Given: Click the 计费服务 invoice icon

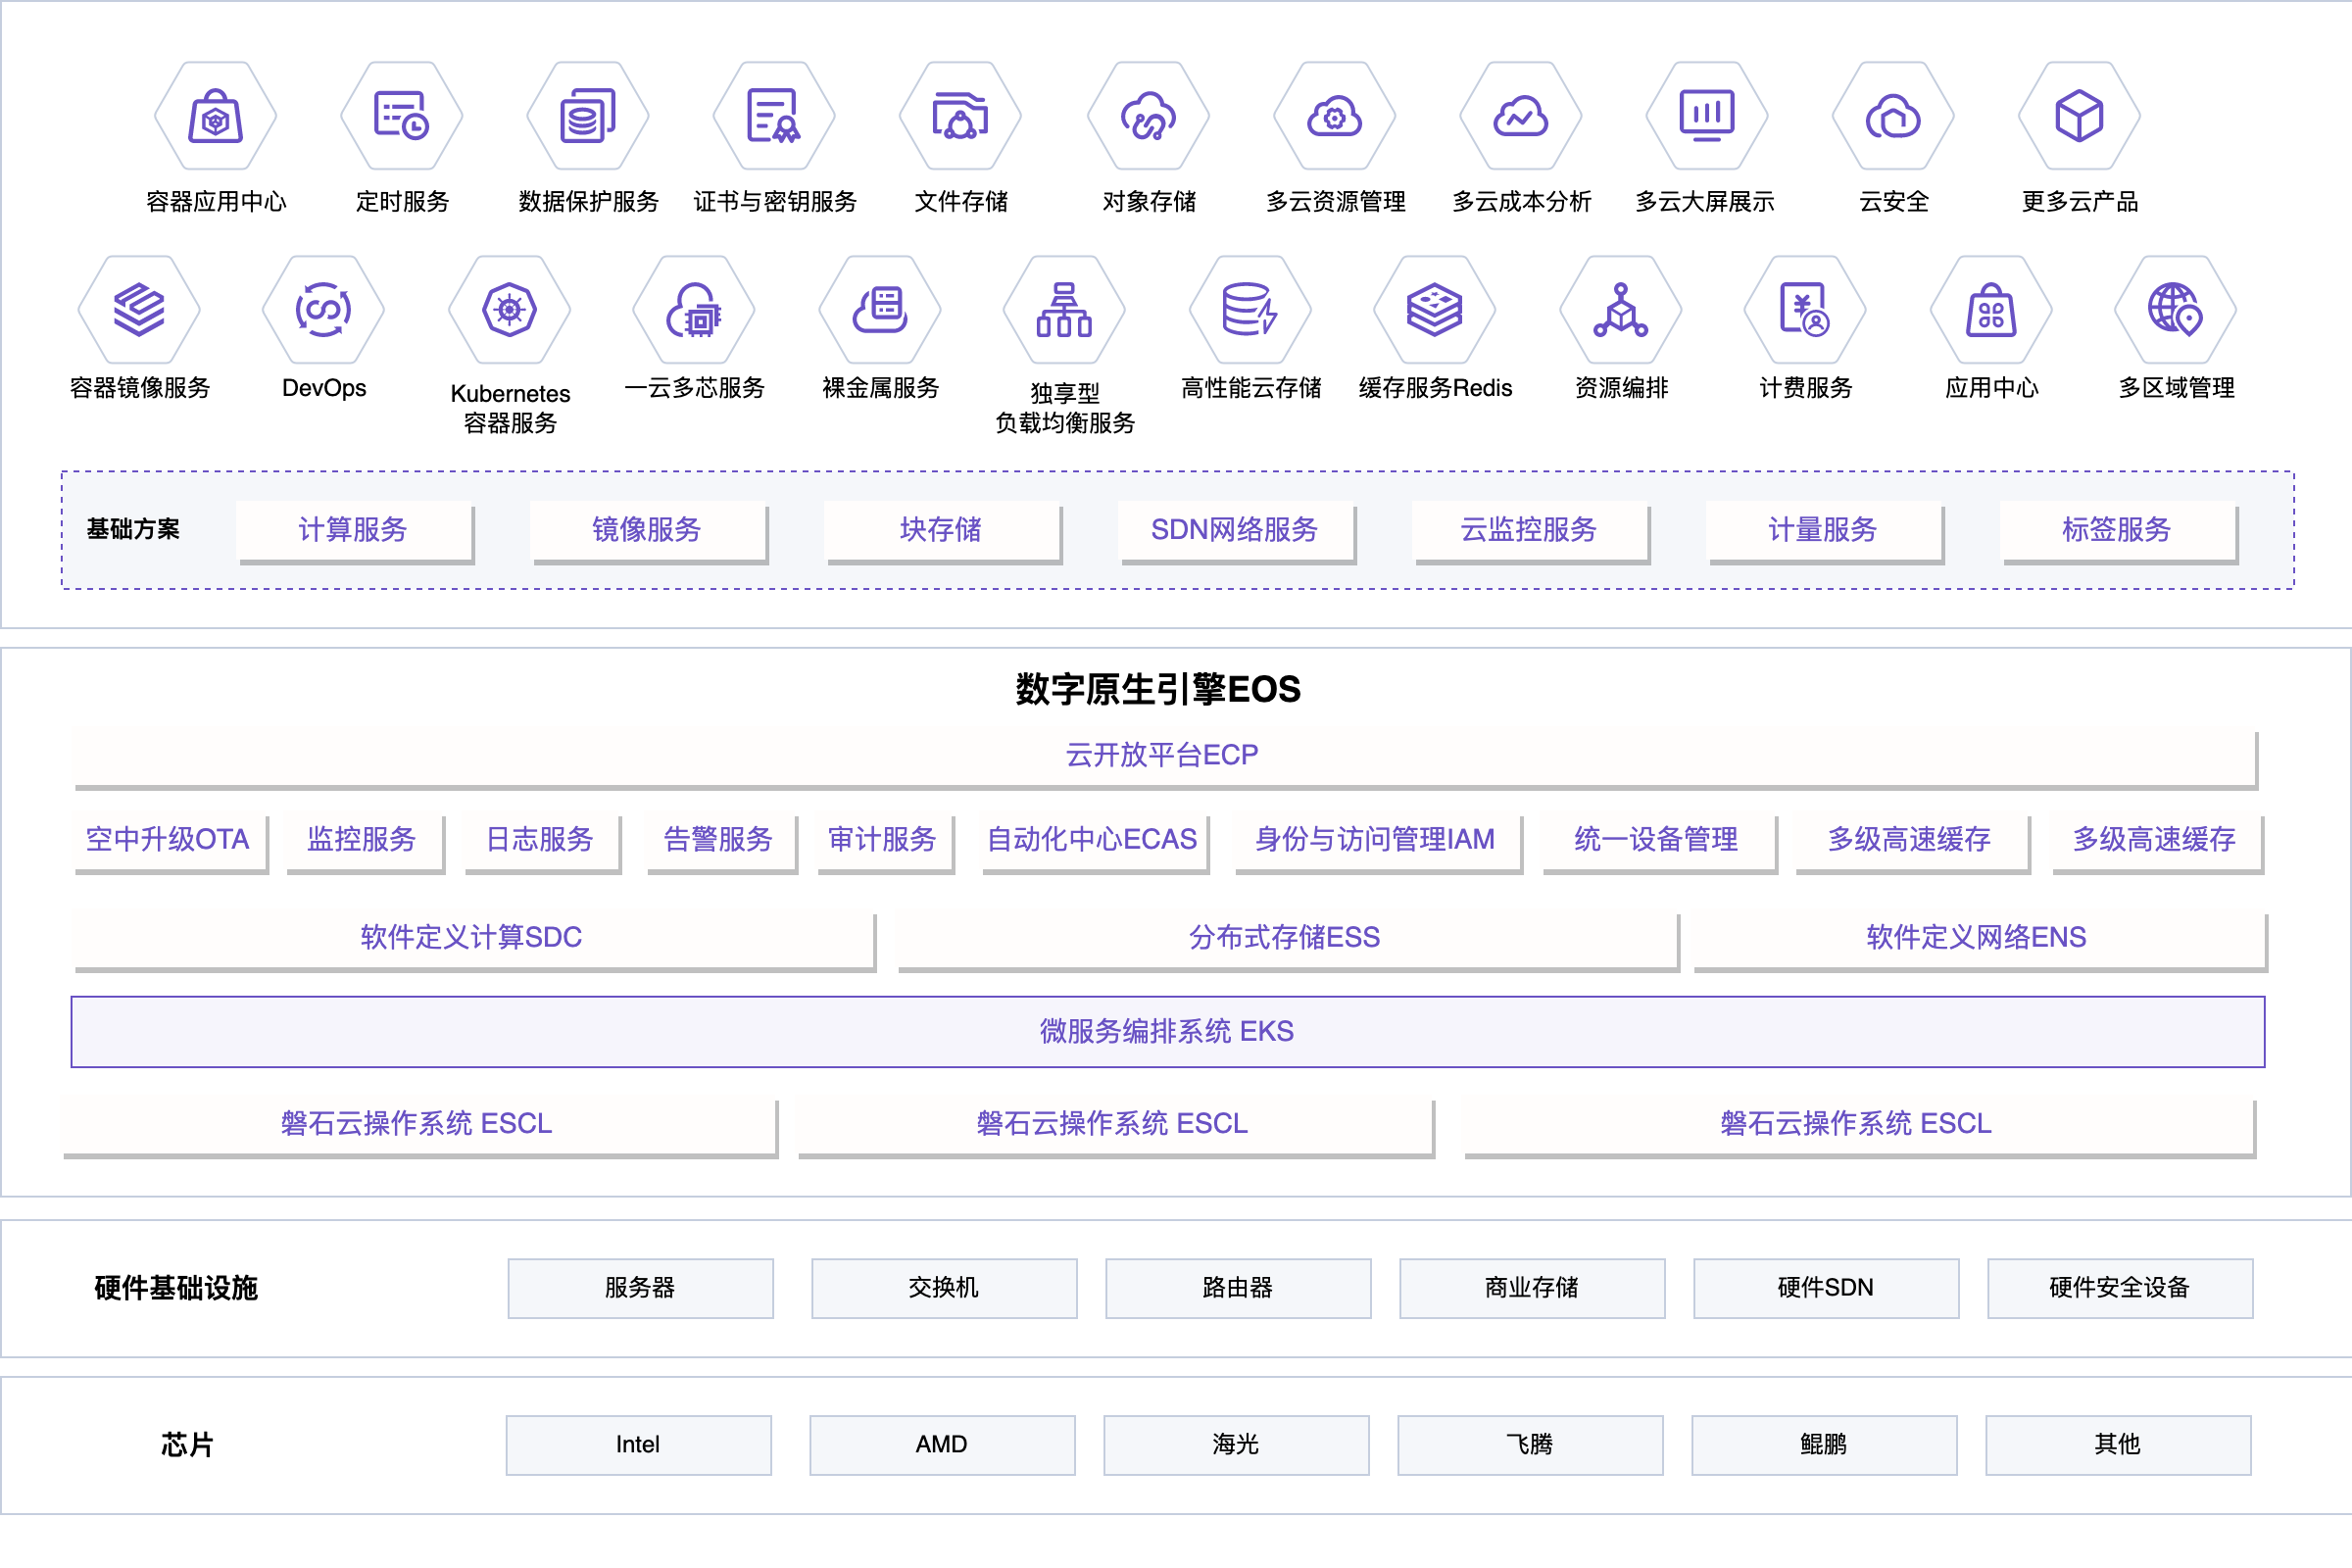Looking at the screenshot, I should (1804, 310).
